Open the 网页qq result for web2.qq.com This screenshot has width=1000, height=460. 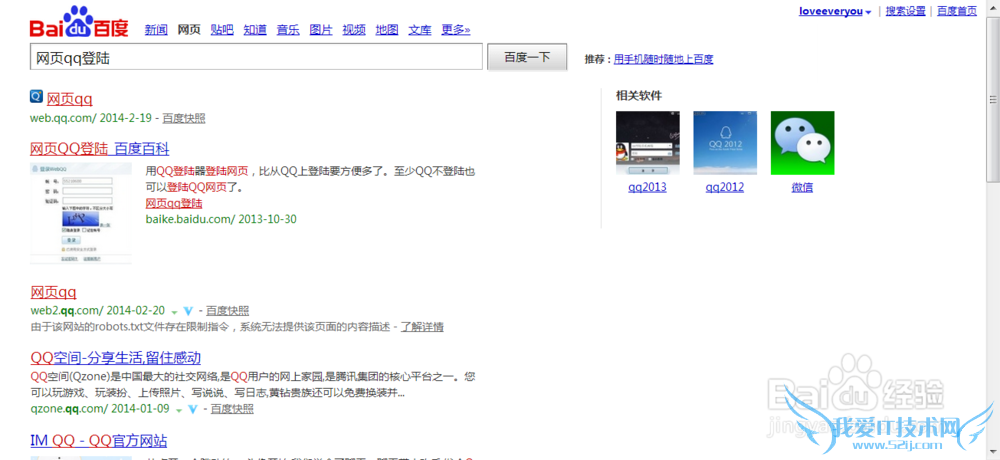(54, 292)
